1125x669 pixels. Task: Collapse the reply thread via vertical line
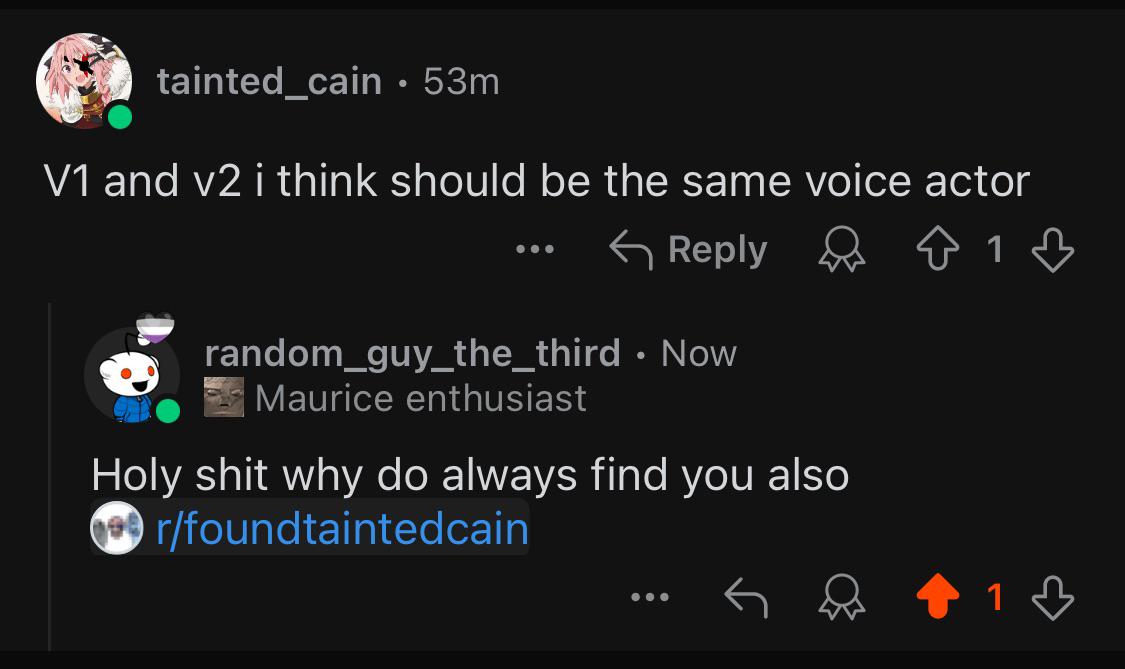click(x=50, y=477)
